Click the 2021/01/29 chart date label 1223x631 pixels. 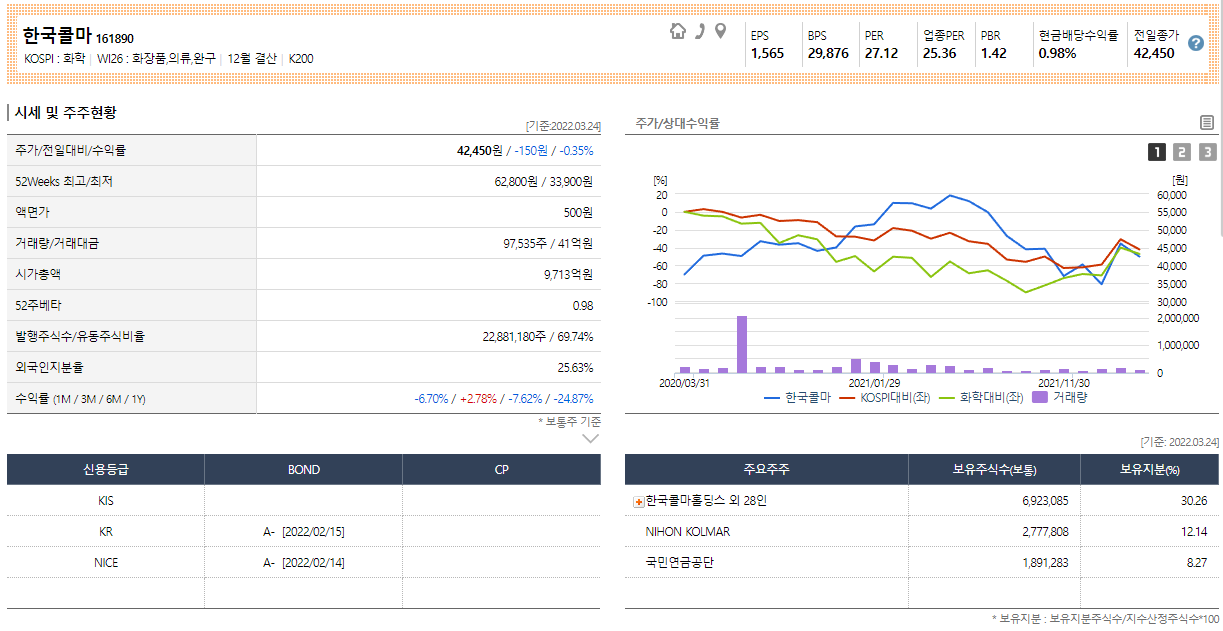[874, 382]
